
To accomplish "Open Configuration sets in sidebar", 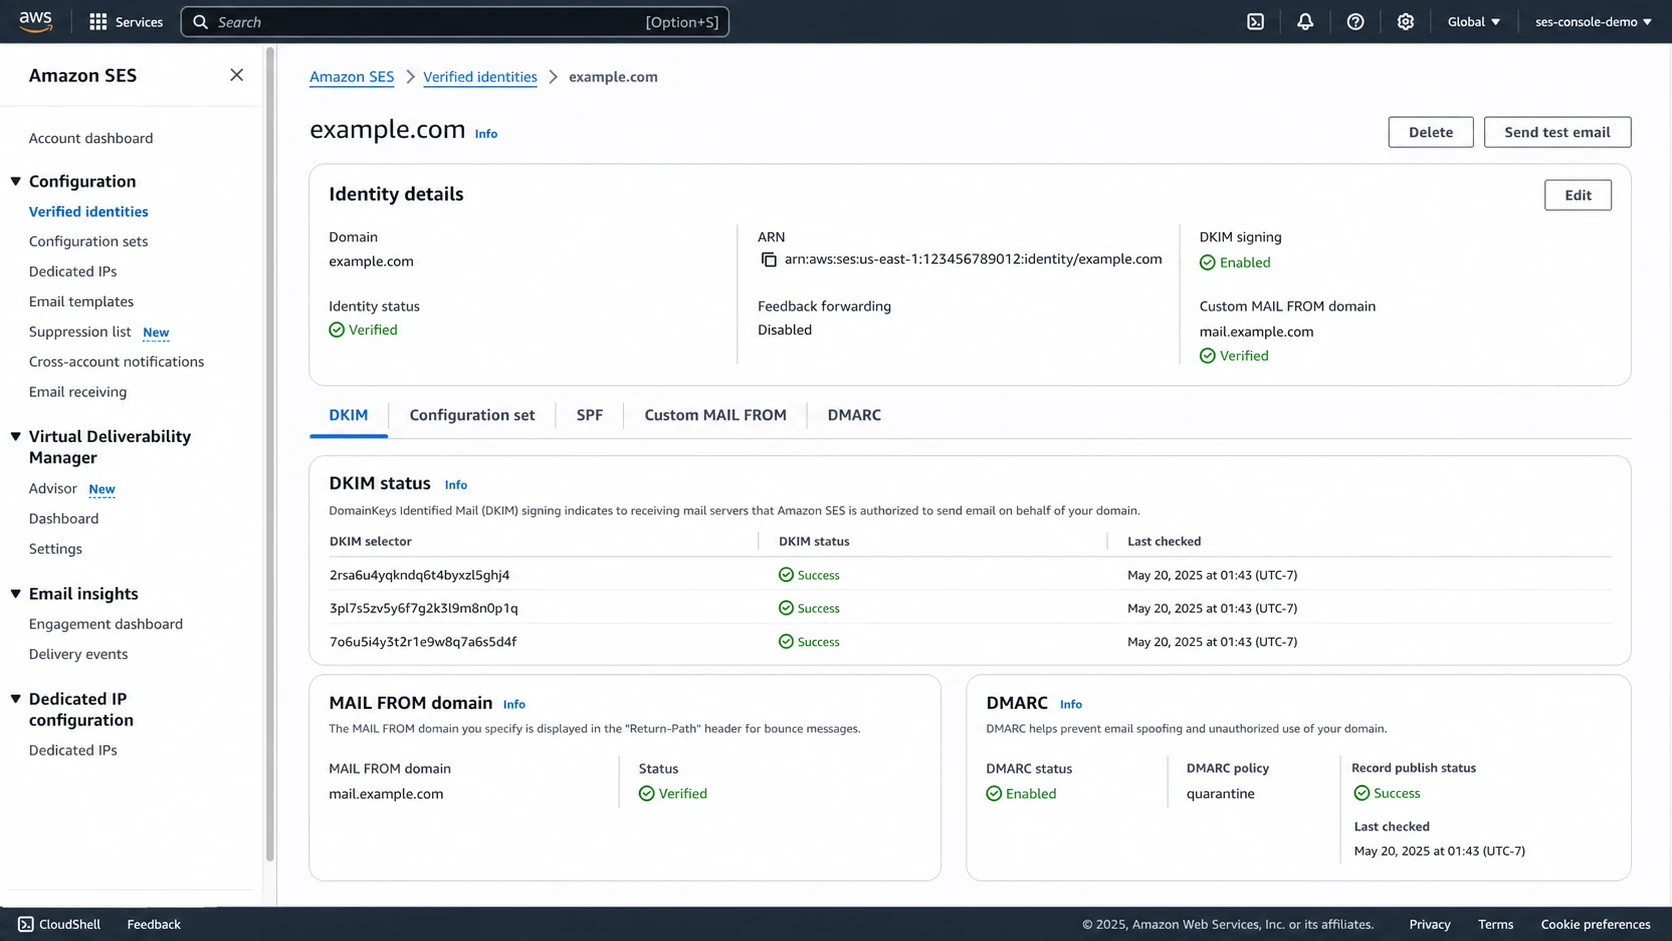I will coord(88,241).
